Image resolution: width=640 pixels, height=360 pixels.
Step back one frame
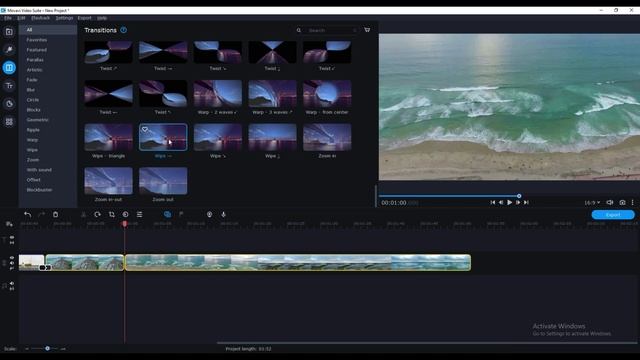(501, 202)
